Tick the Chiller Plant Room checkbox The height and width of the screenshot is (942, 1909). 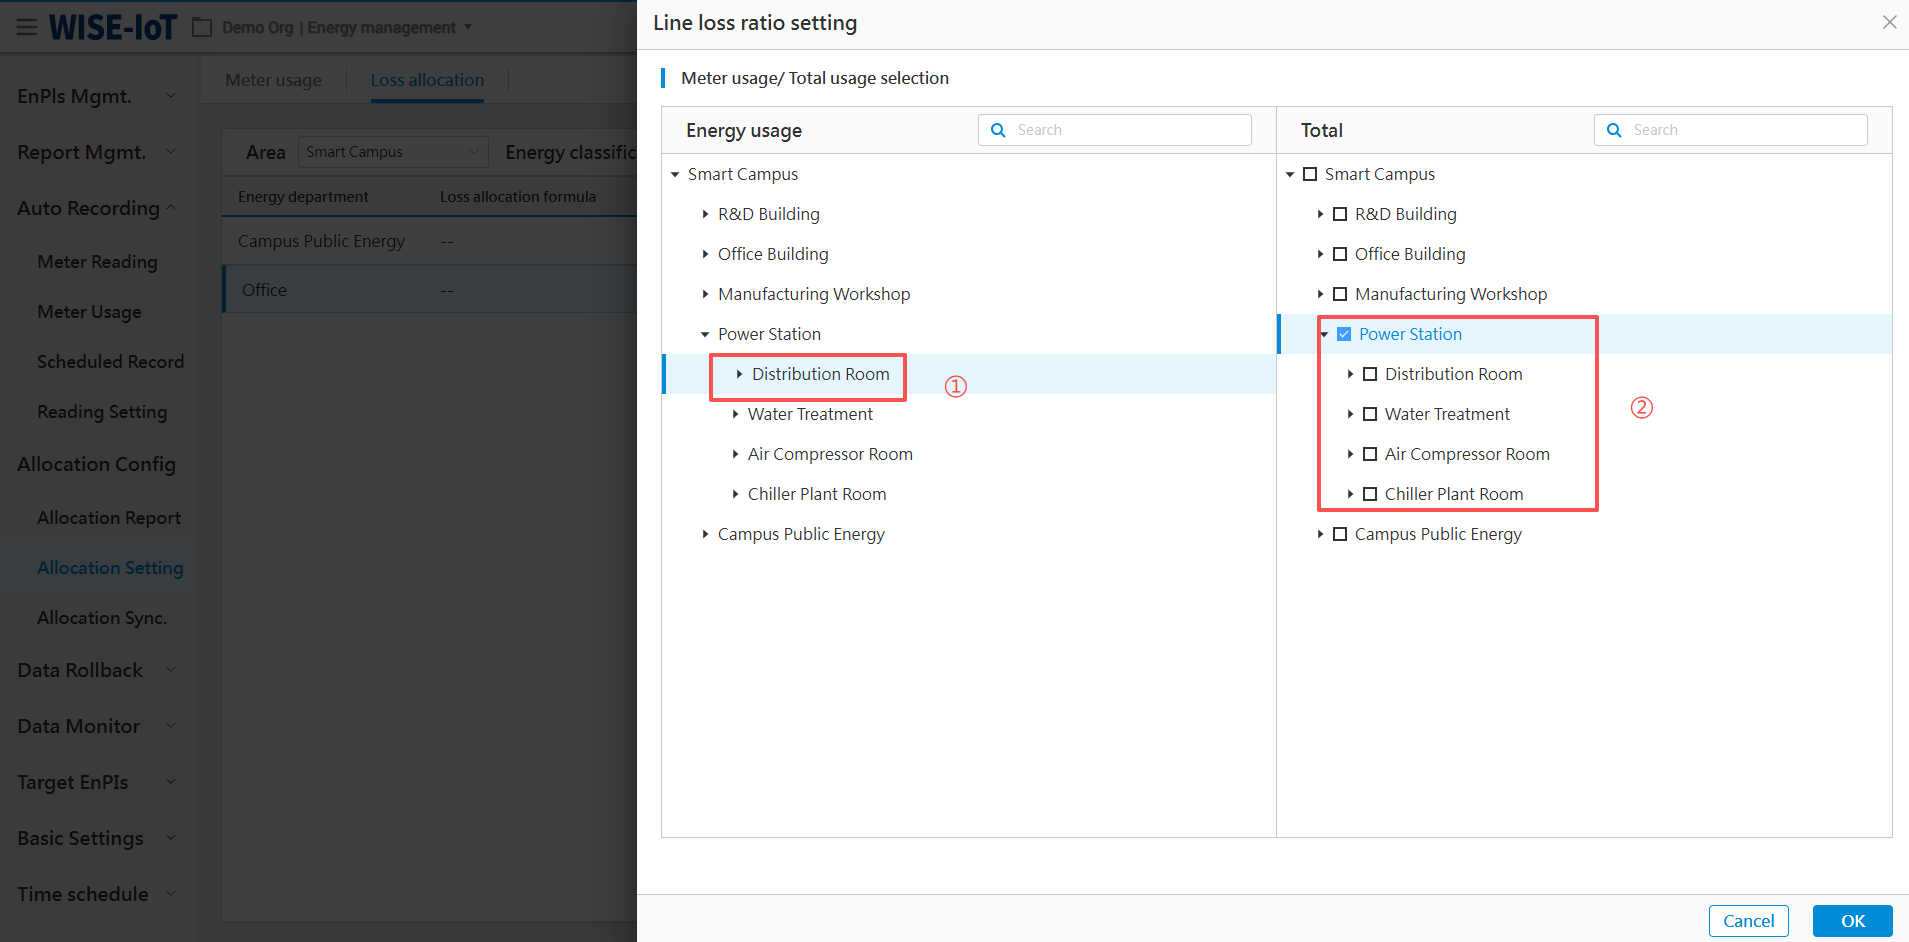point(1370,494)
